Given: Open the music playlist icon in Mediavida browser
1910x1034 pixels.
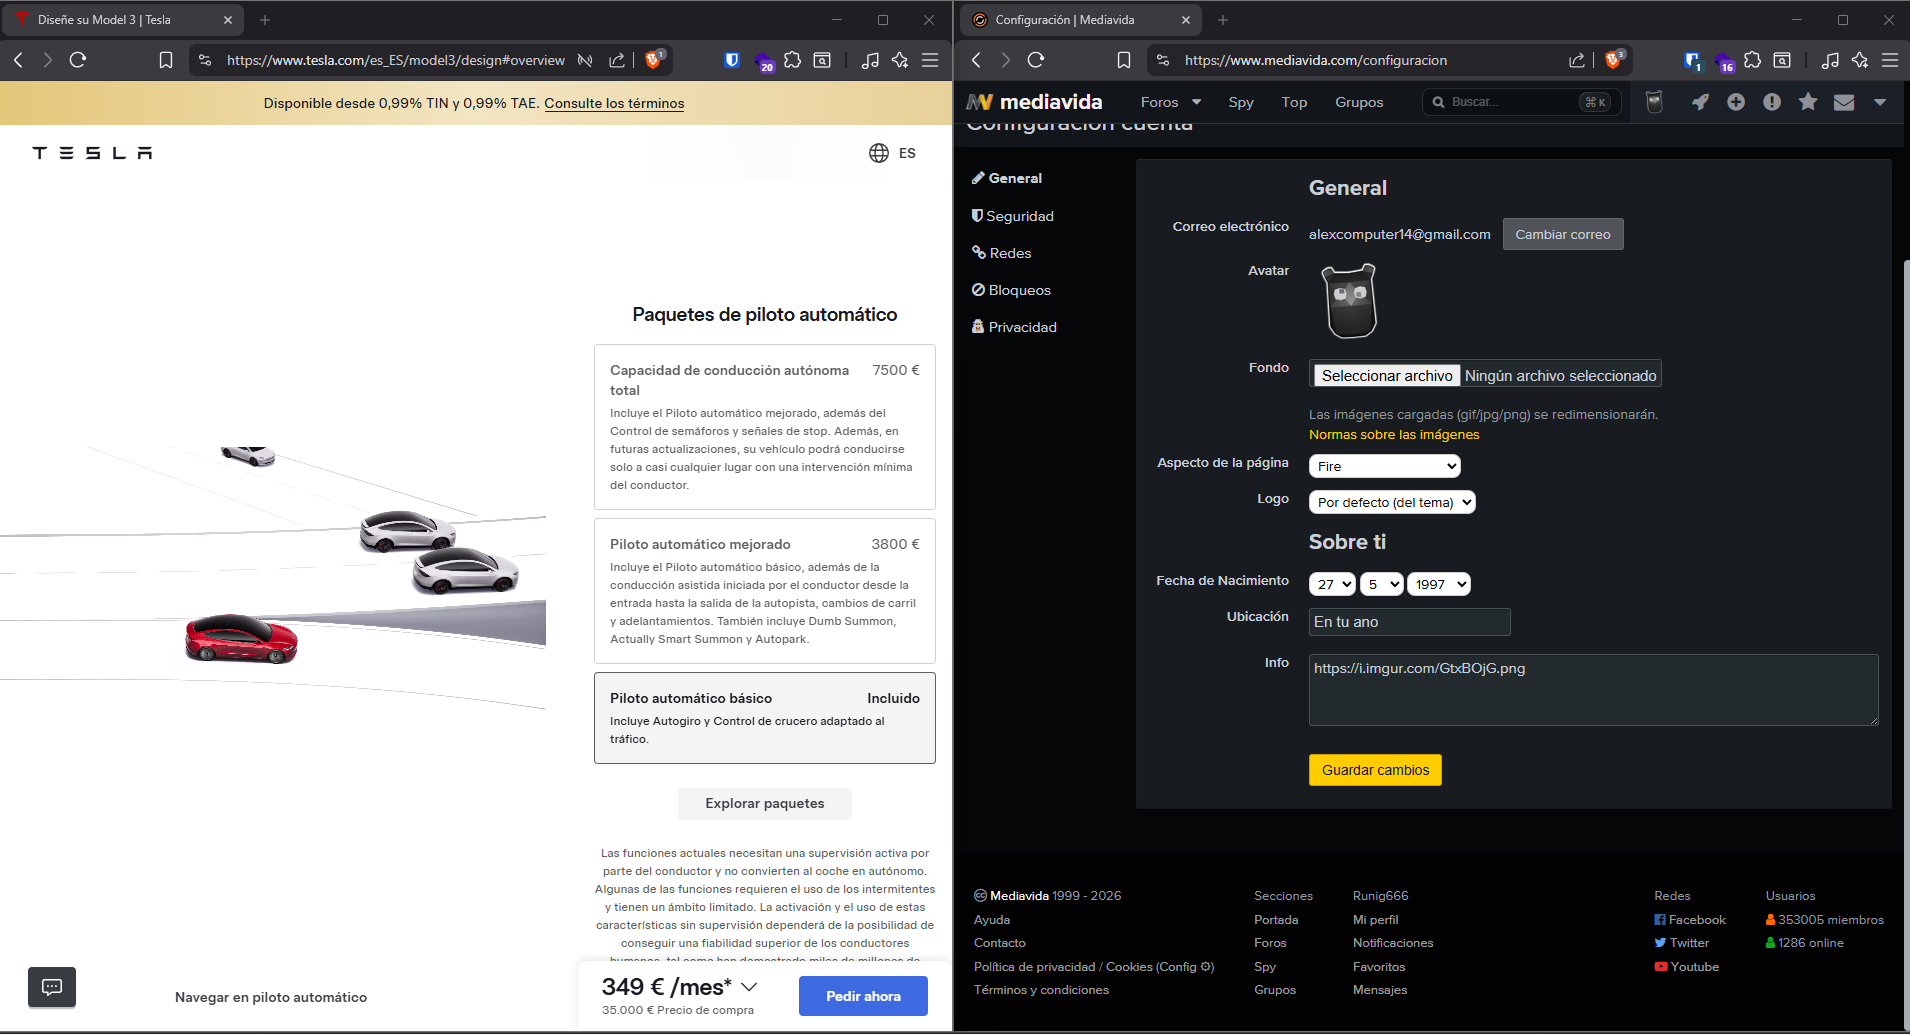Looking at the screenshot, I should (x=1830, y=60).
